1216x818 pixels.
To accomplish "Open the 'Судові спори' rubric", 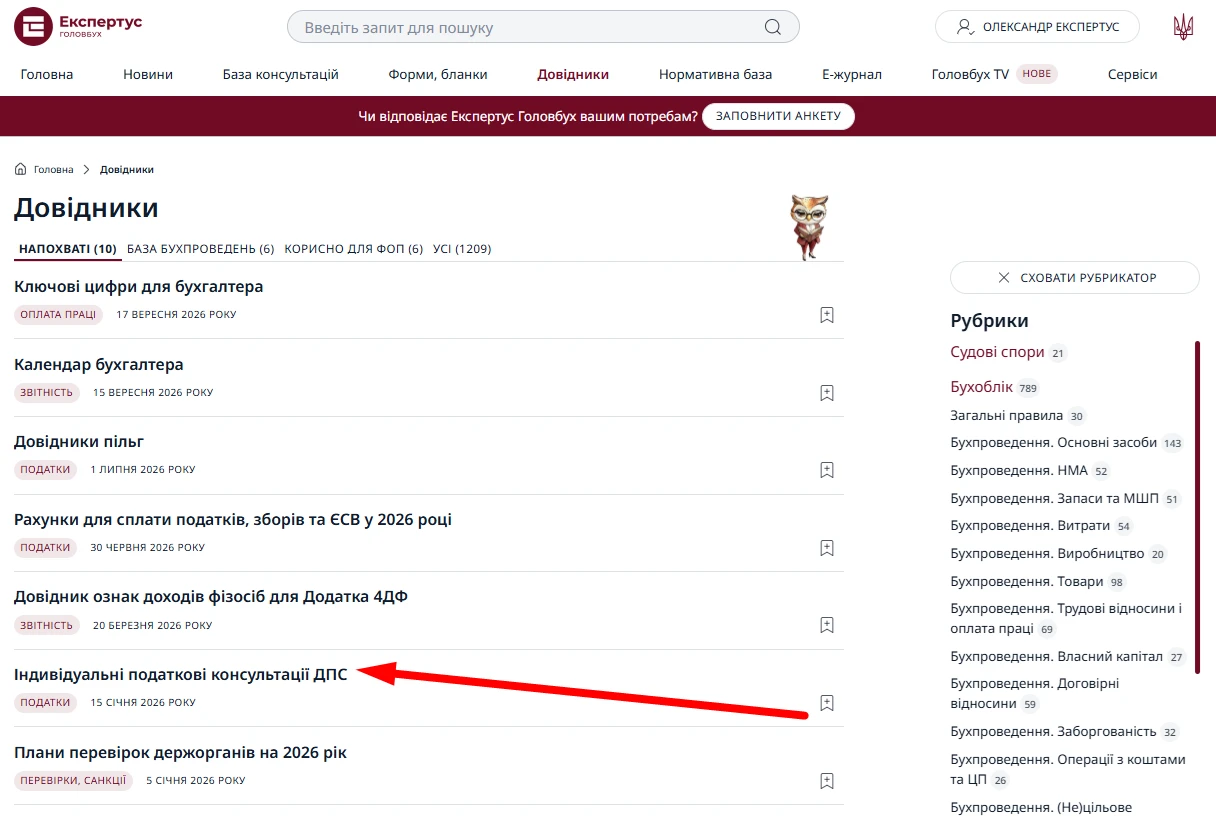I will tap(997, 352).
